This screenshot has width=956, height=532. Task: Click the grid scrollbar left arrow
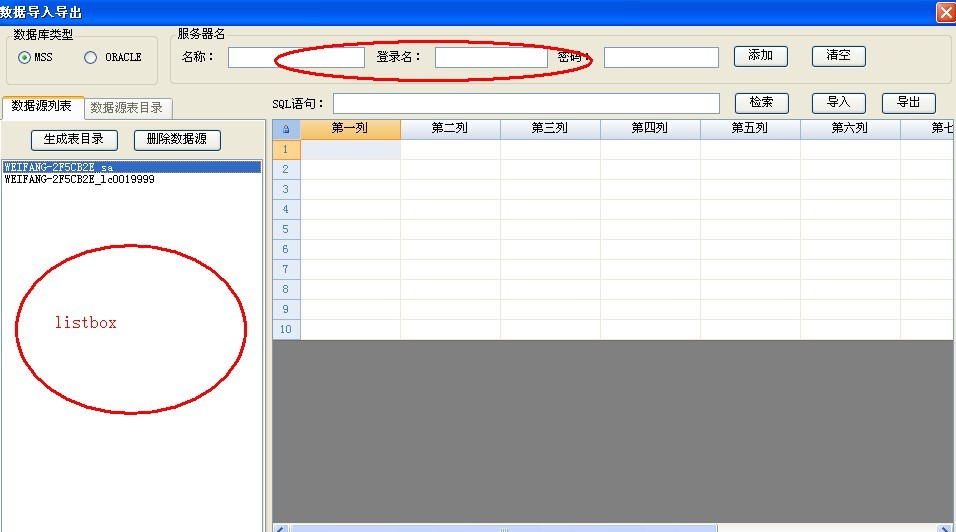280,528
